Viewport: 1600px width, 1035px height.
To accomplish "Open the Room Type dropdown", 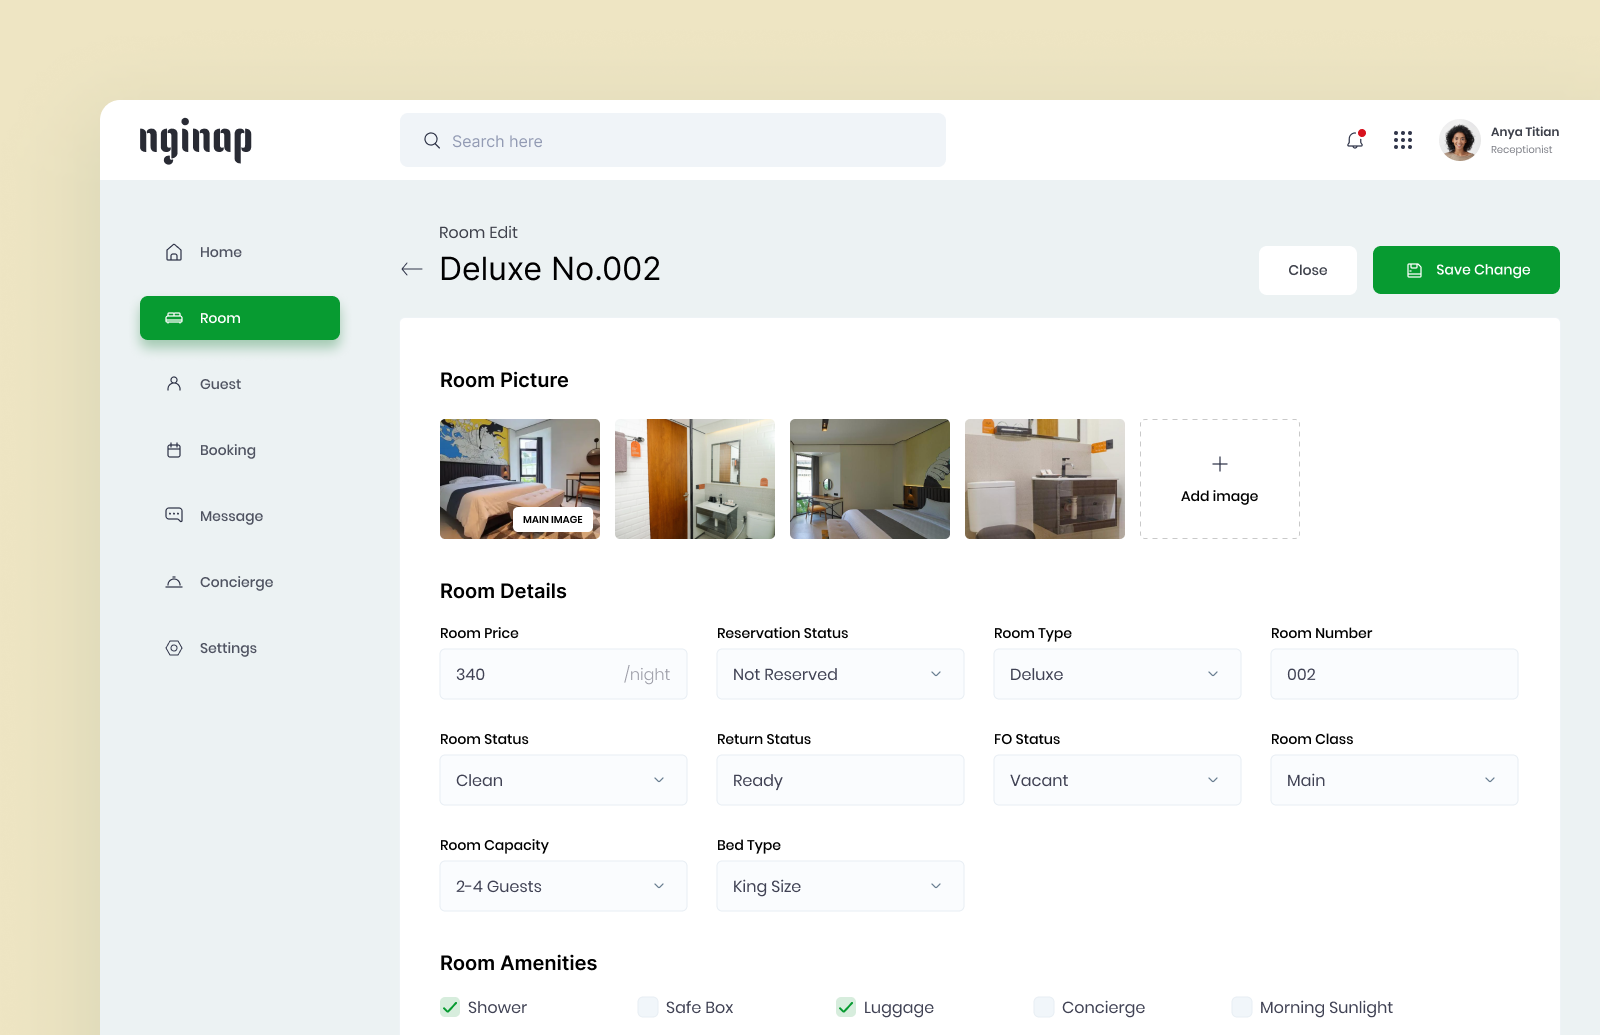I will pyautogui.click(x=1117, y=674).
